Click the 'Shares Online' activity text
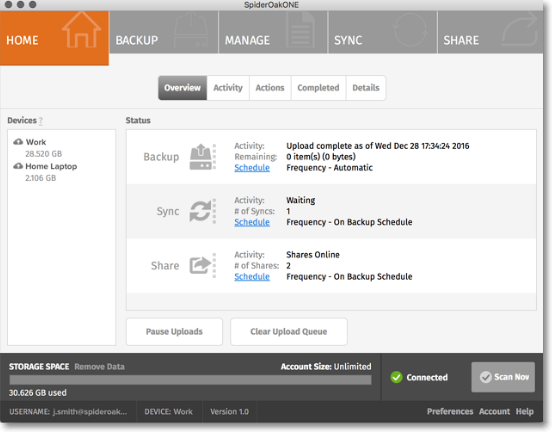 pyautogui.click(x=313, y=255)
